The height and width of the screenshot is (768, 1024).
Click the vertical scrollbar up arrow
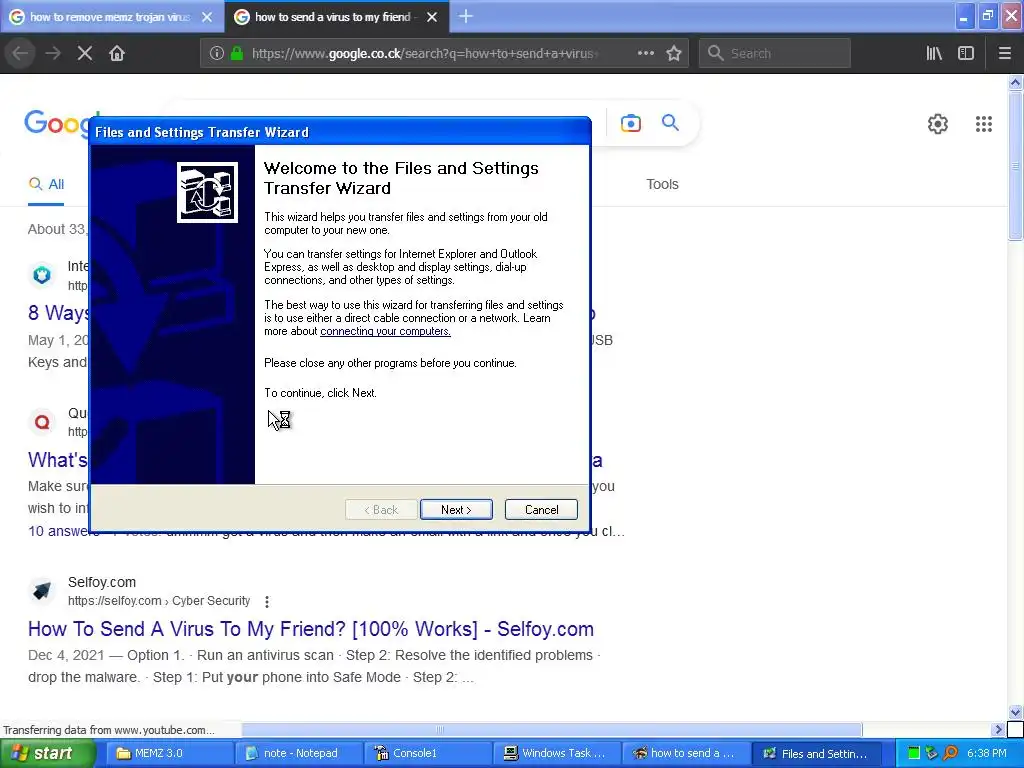coord(1015,82)
